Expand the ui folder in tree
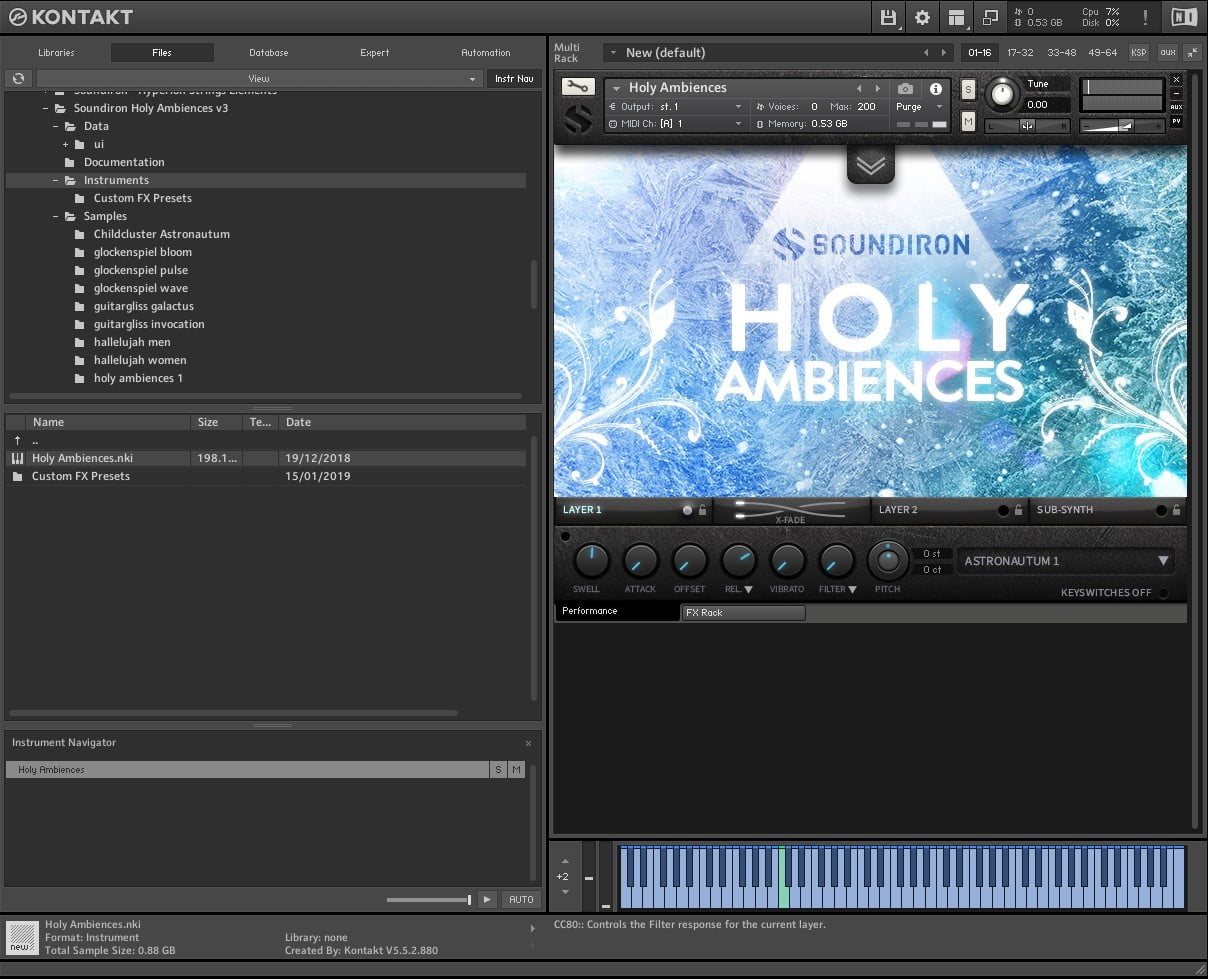This screenshot has width=1208, height=979. (66, 144)
